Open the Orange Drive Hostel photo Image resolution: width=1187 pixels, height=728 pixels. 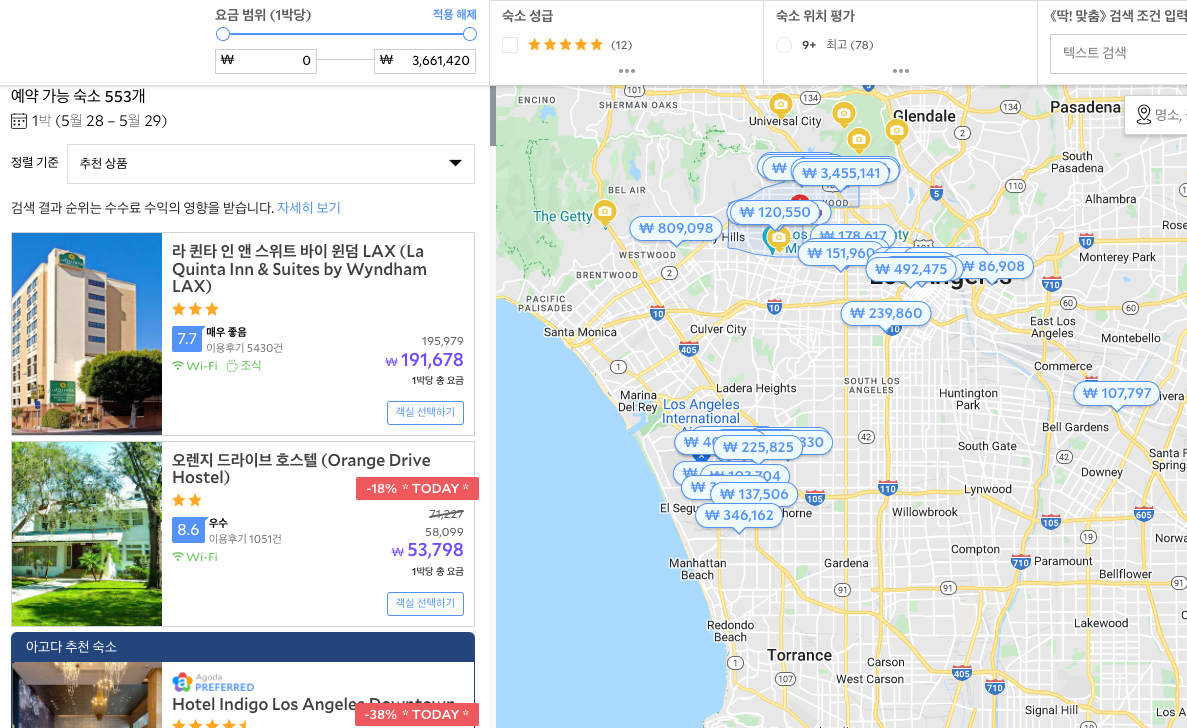pos(87,534)
